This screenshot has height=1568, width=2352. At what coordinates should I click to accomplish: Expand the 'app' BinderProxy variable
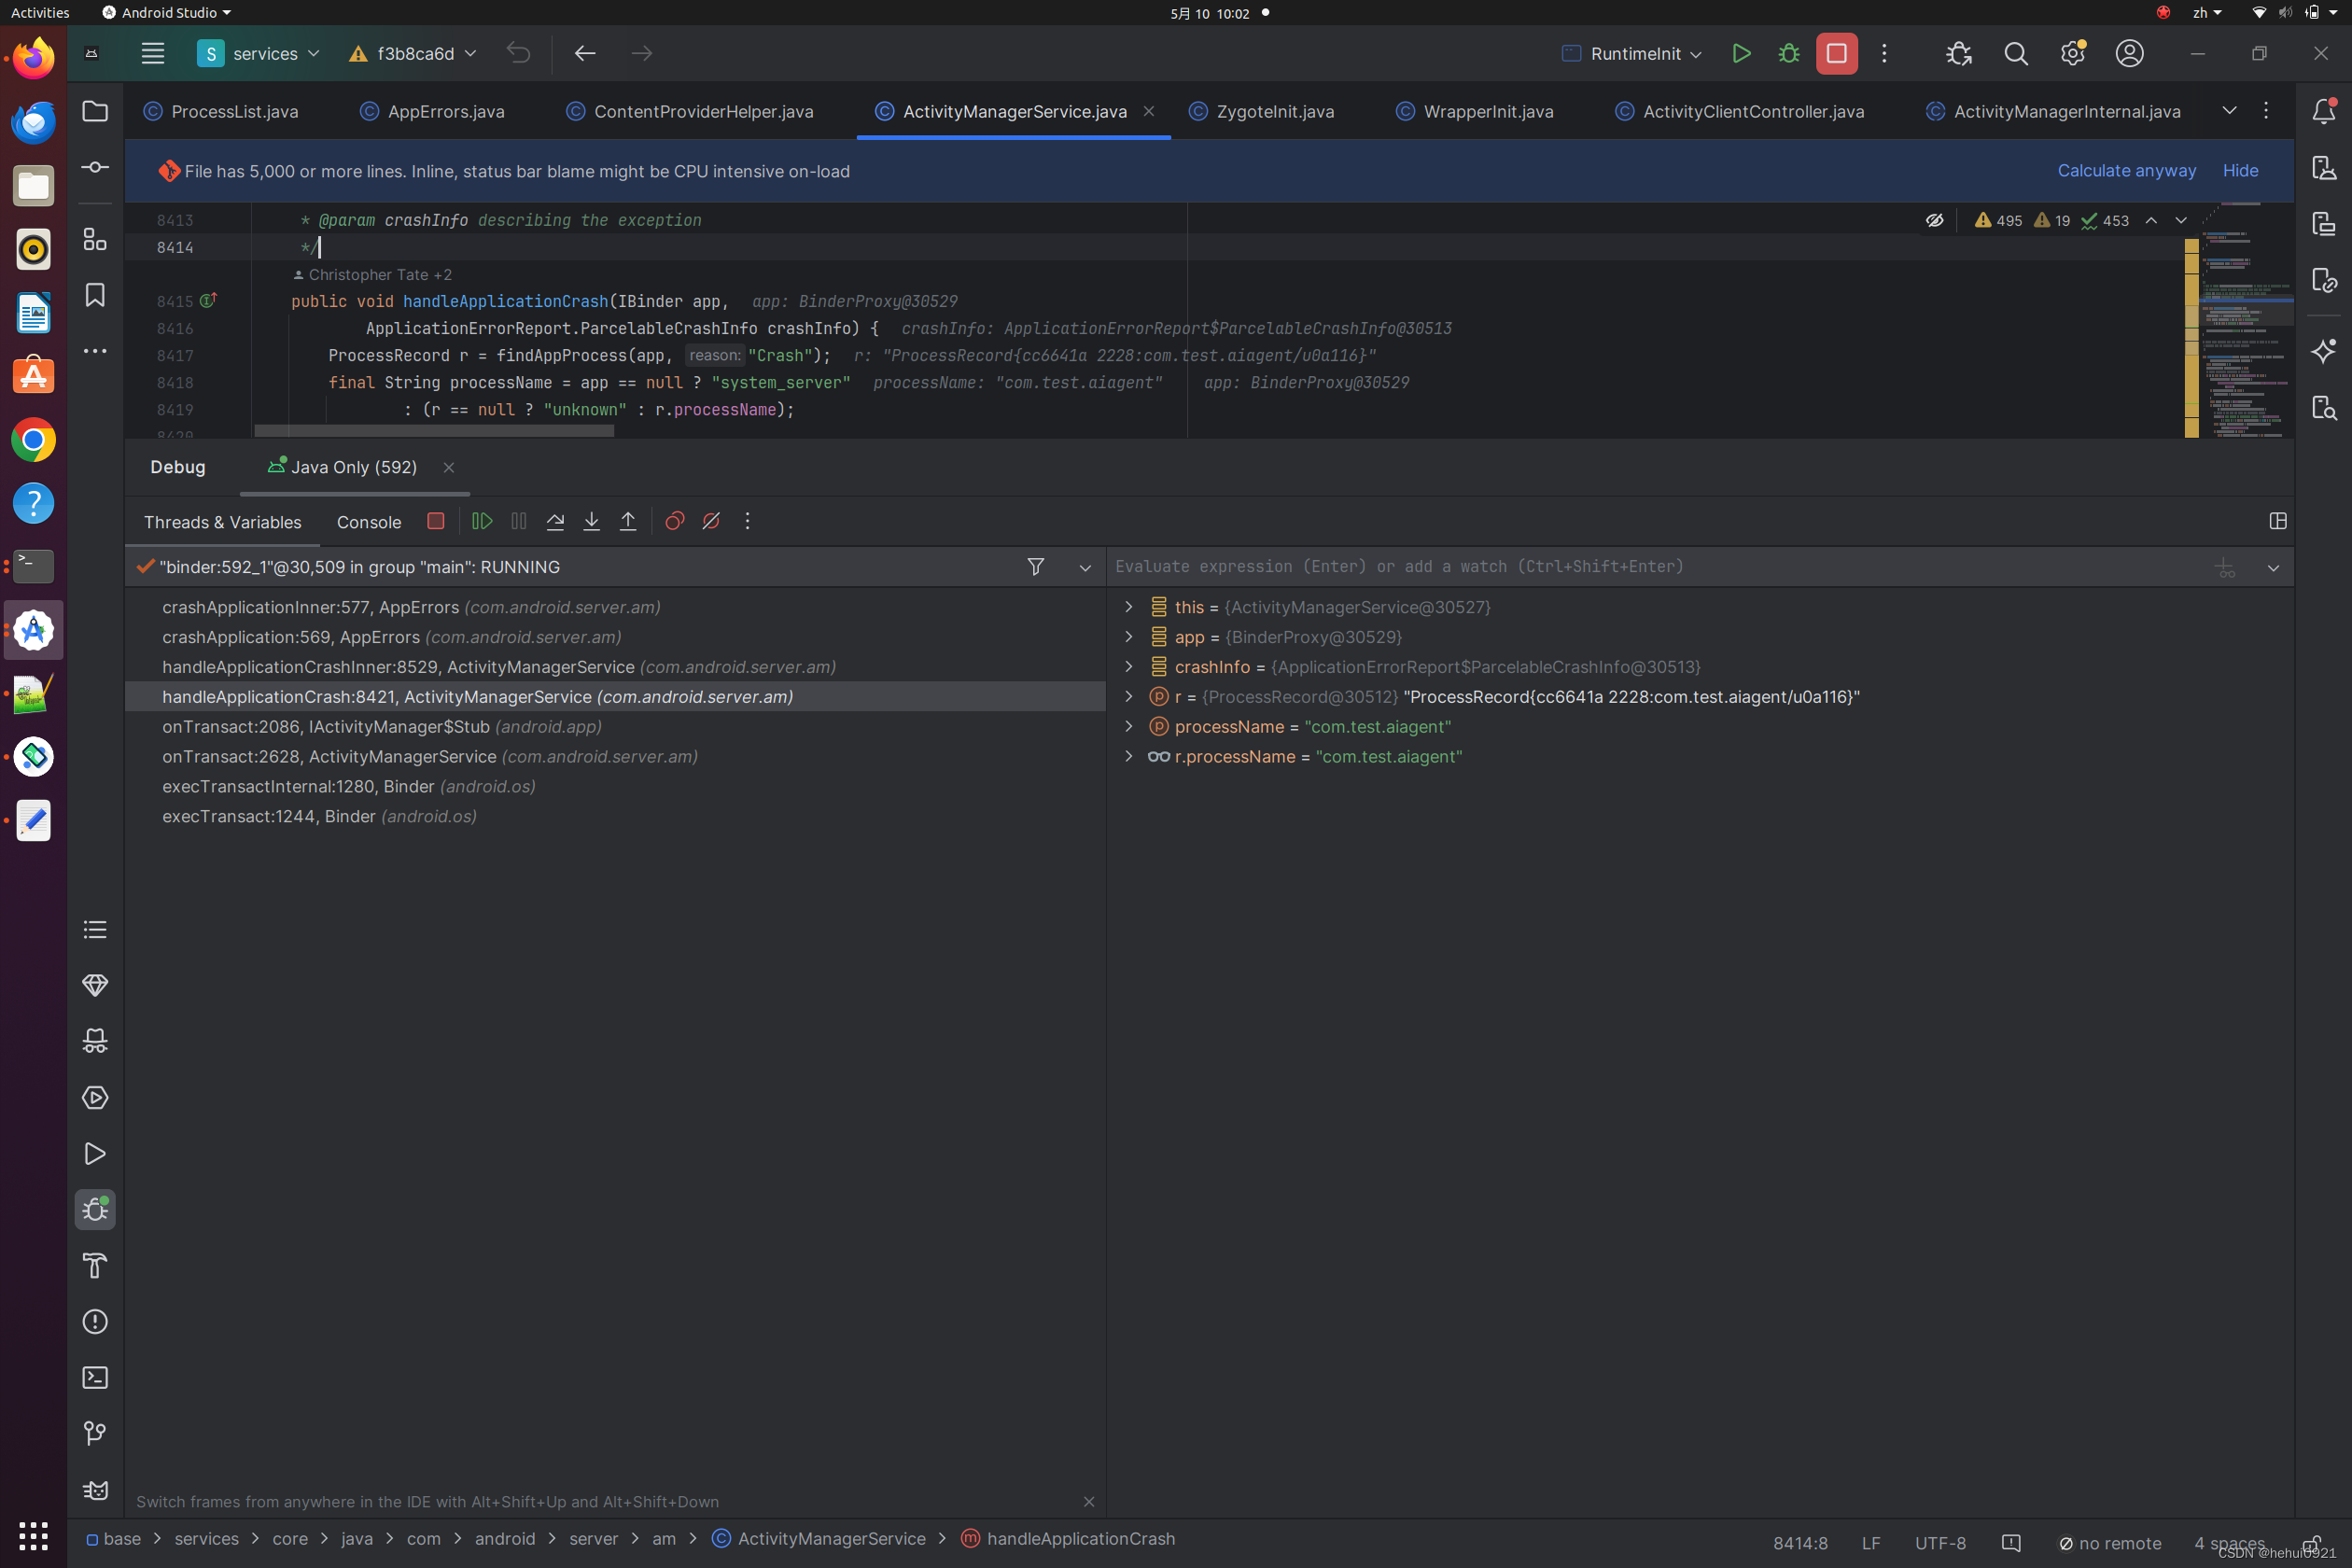pos(1129,637)
